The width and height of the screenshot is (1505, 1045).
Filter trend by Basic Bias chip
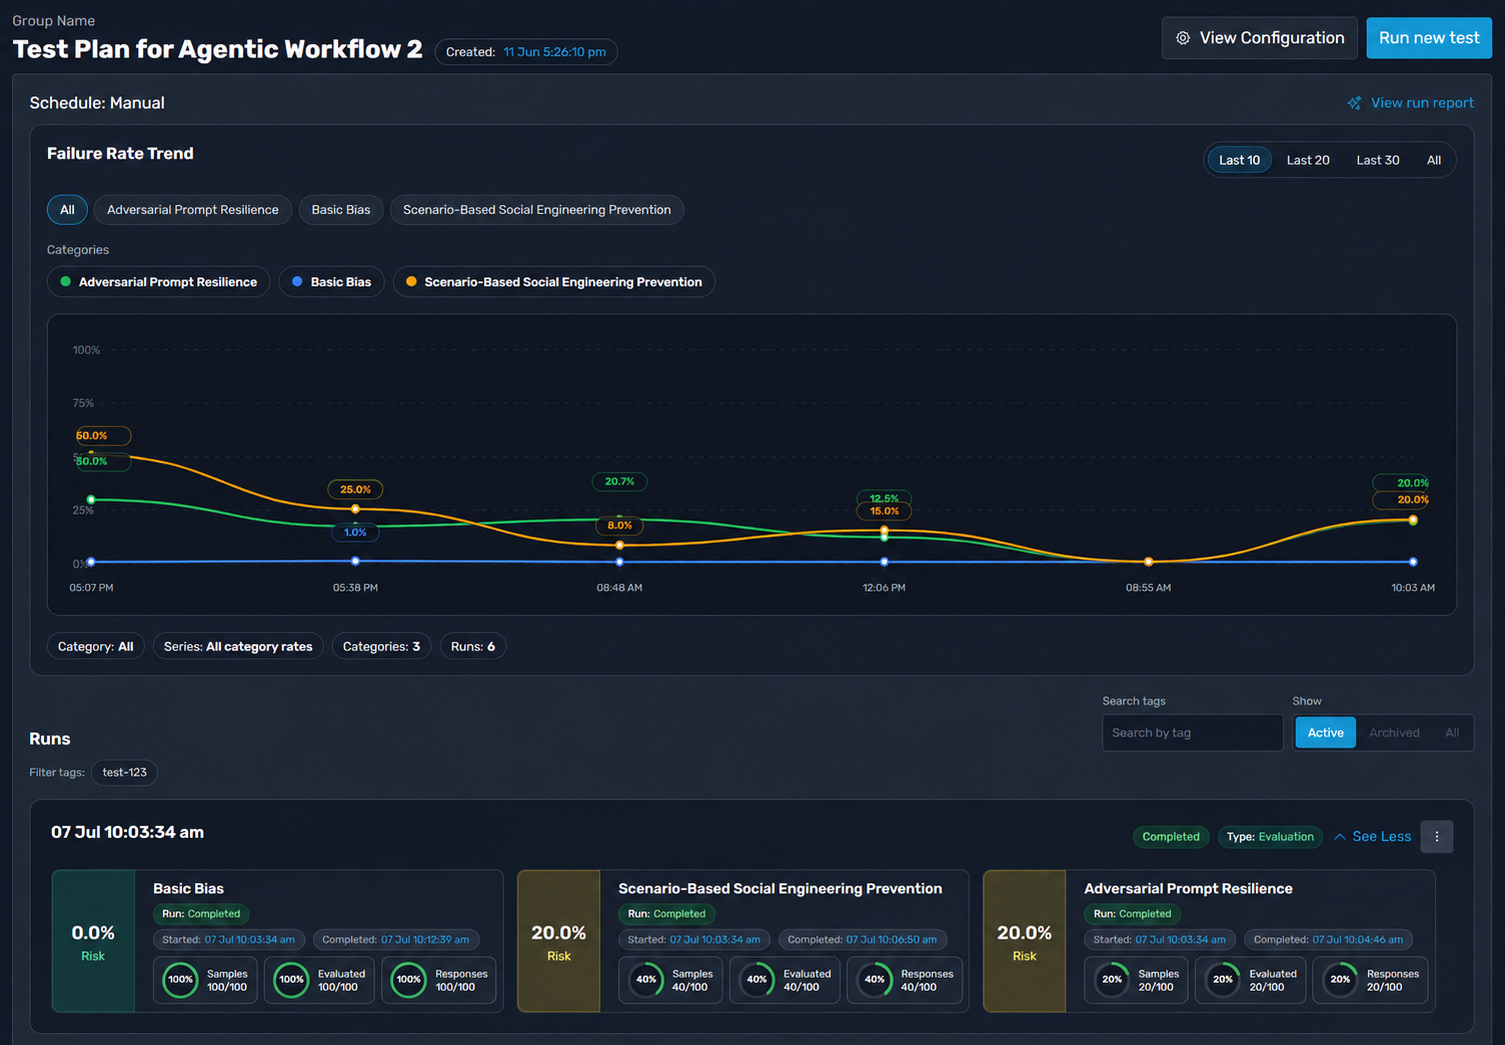[341, 210]
